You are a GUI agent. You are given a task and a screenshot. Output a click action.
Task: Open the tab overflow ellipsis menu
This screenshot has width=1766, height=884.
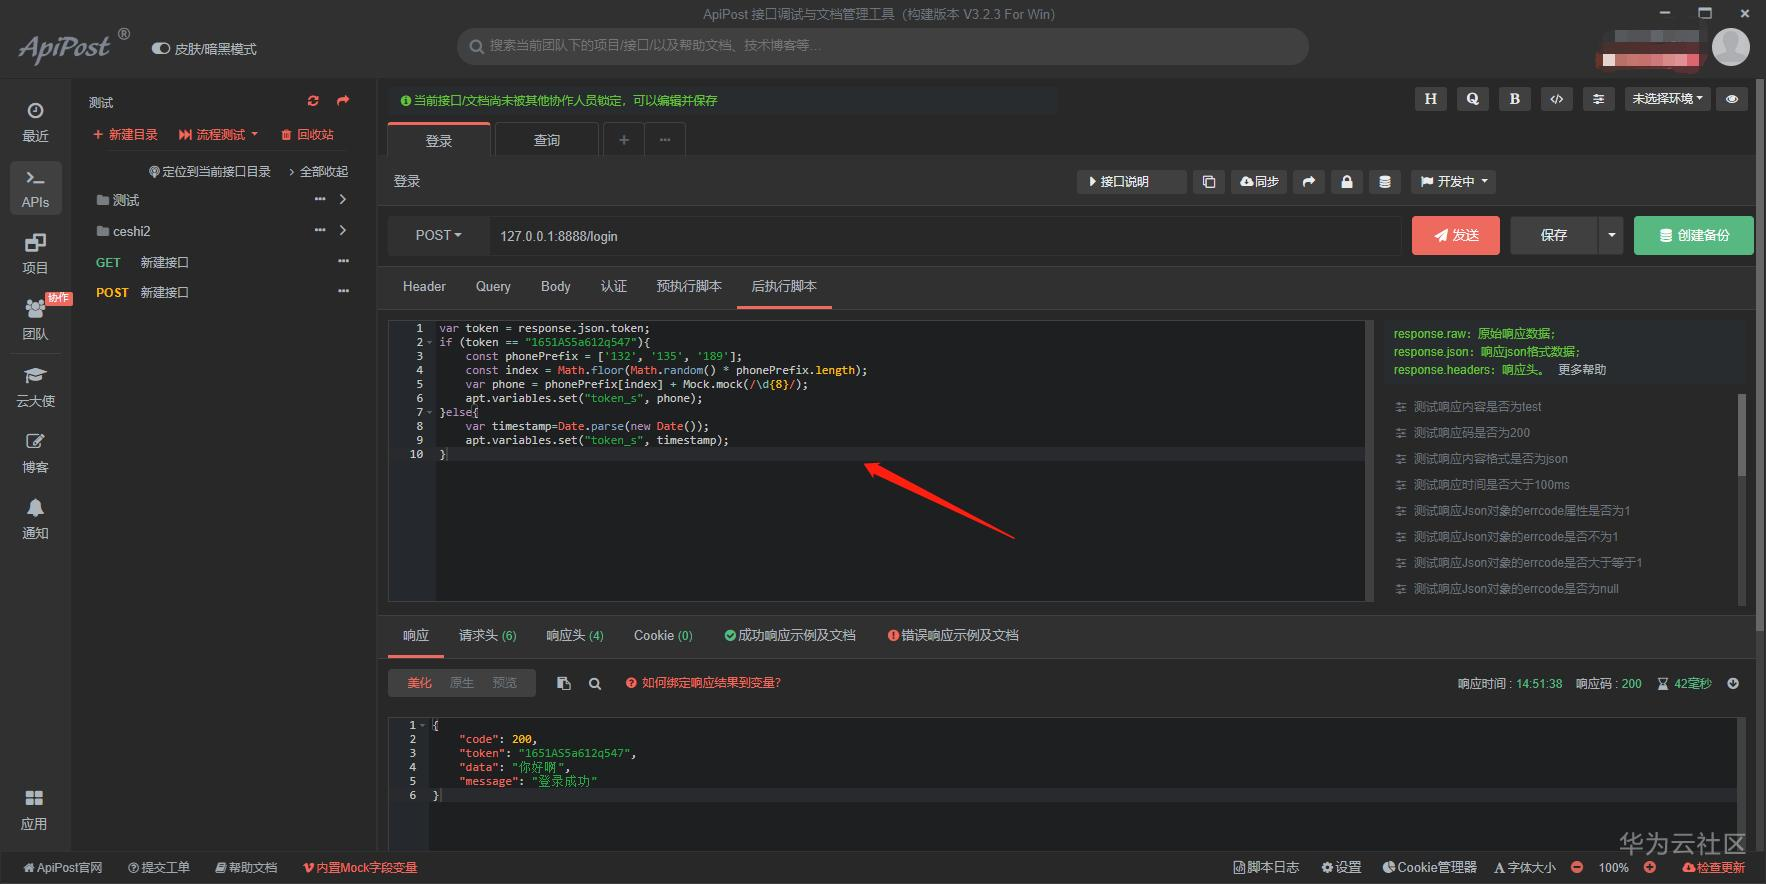pos(665,140)
